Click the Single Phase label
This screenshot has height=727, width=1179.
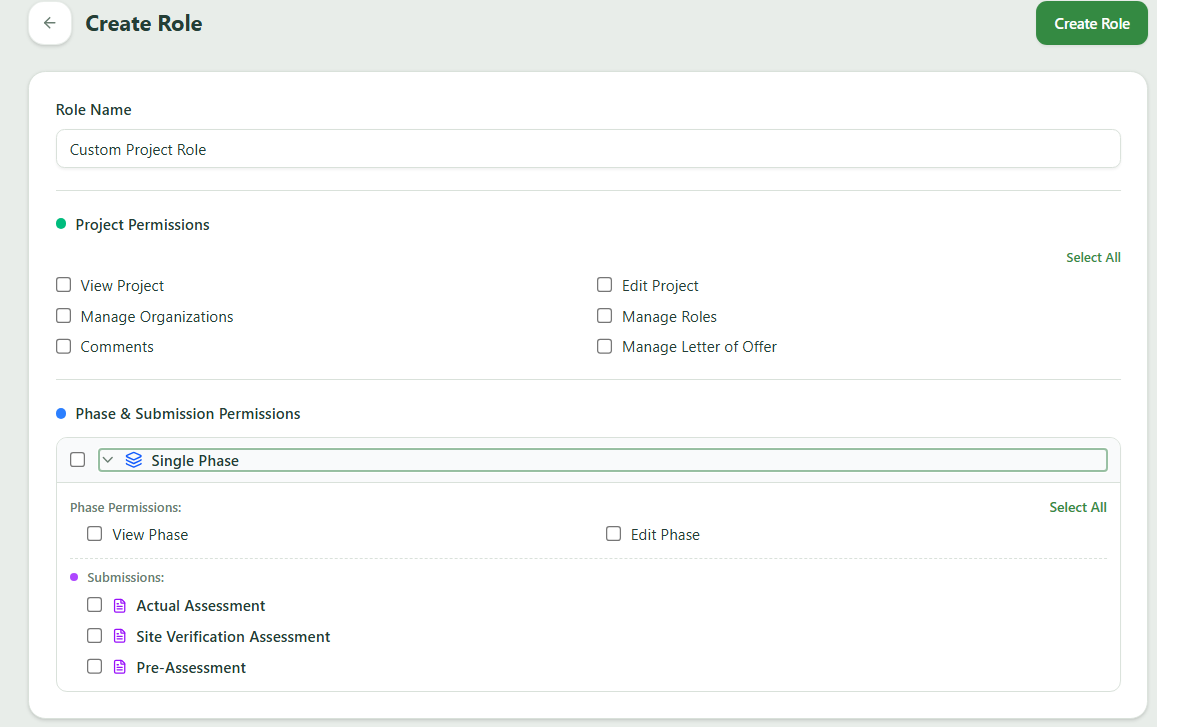[x=195, y=461]
